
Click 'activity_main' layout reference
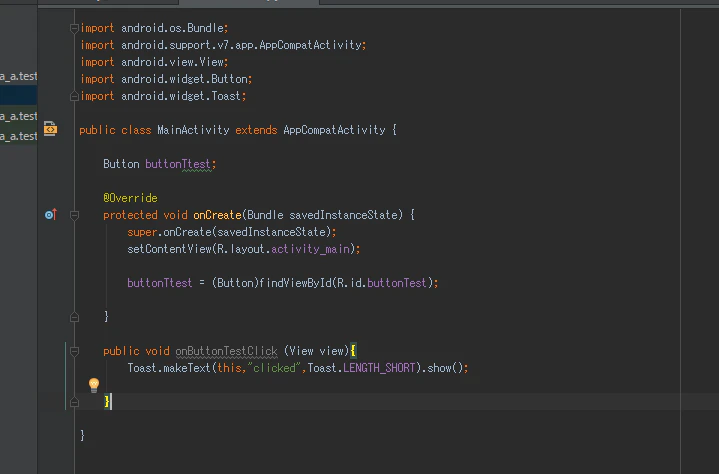[310, 249]
